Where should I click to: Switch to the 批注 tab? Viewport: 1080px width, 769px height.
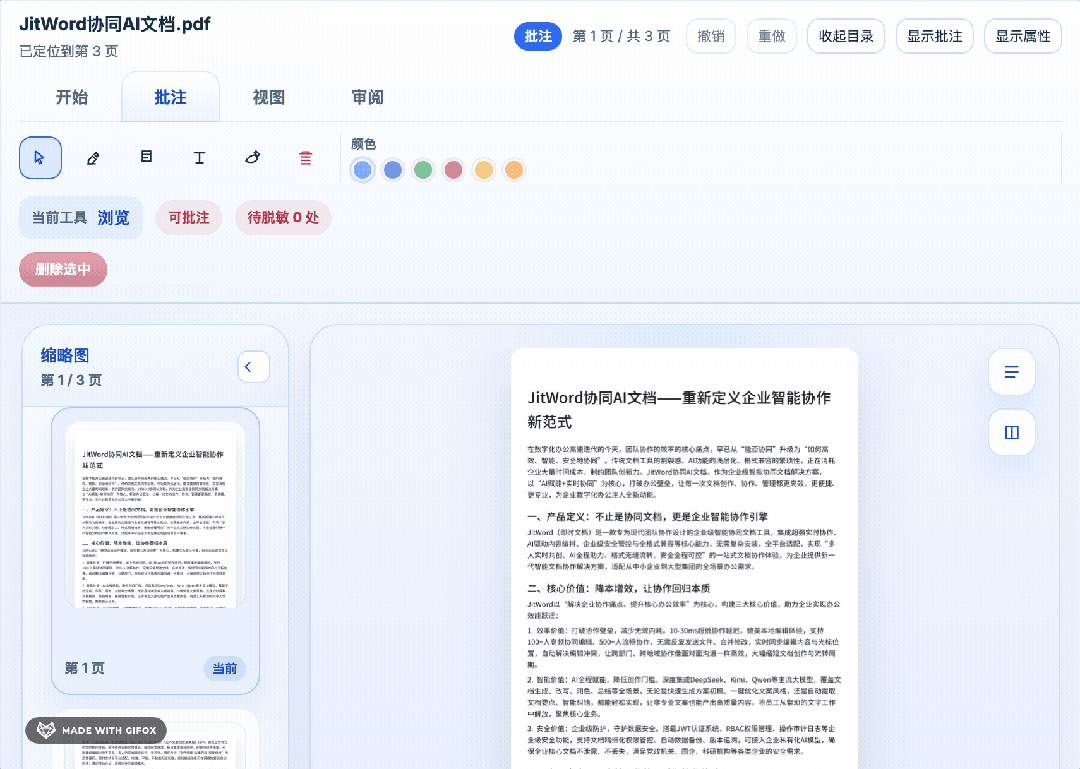coord(171,97)
